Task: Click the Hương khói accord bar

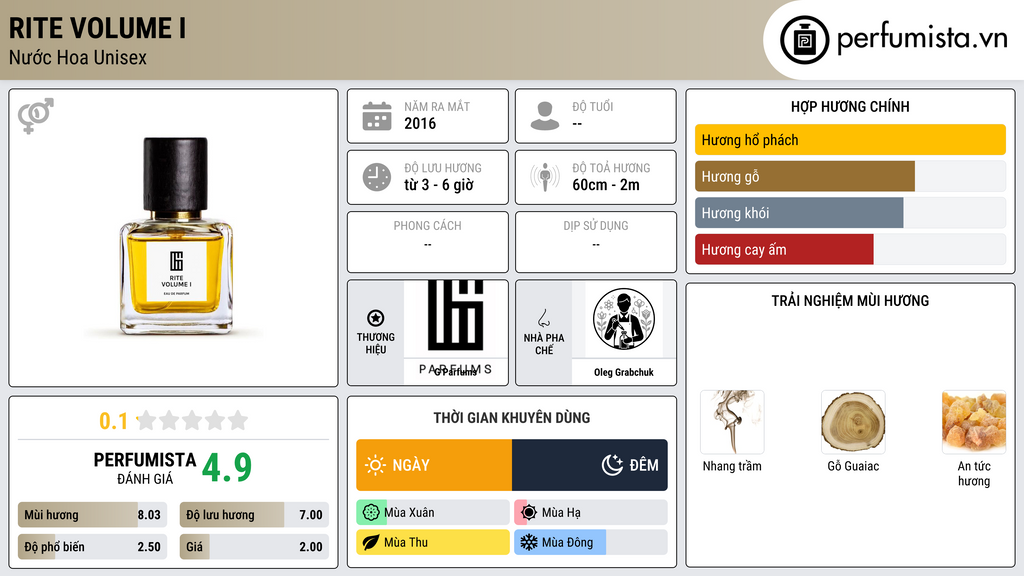Action: click(x=850, y=213)
